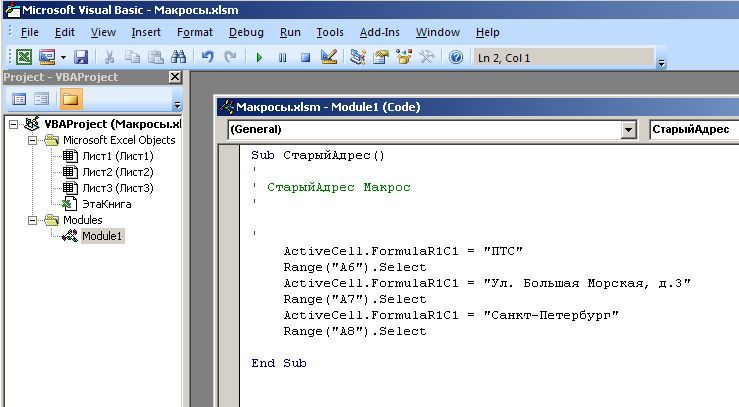The image size is (739, 407).
Task: Click the Paste clipboard icon
Action: tap(156, 57)
